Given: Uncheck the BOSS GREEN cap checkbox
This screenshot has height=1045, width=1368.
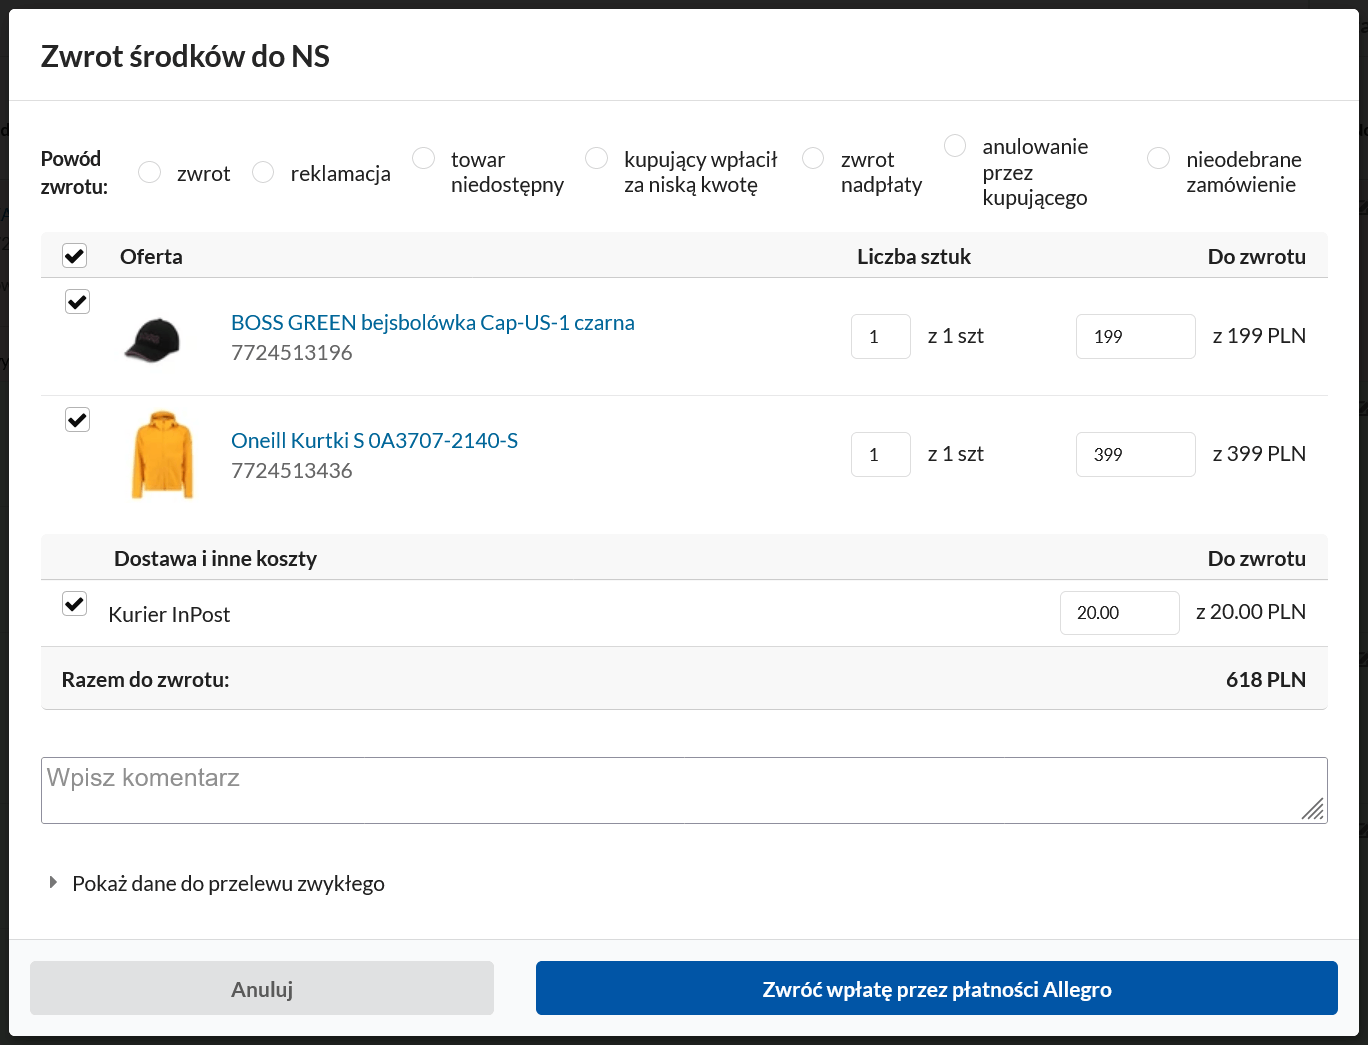Looking at the screenshot, I should [x=77, y=301].
